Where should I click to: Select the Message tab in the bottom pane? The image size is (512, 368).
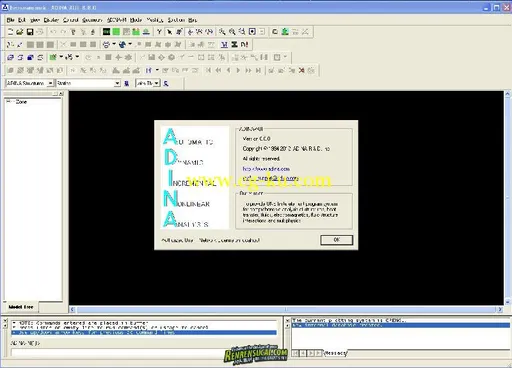(x=336, y=353)
